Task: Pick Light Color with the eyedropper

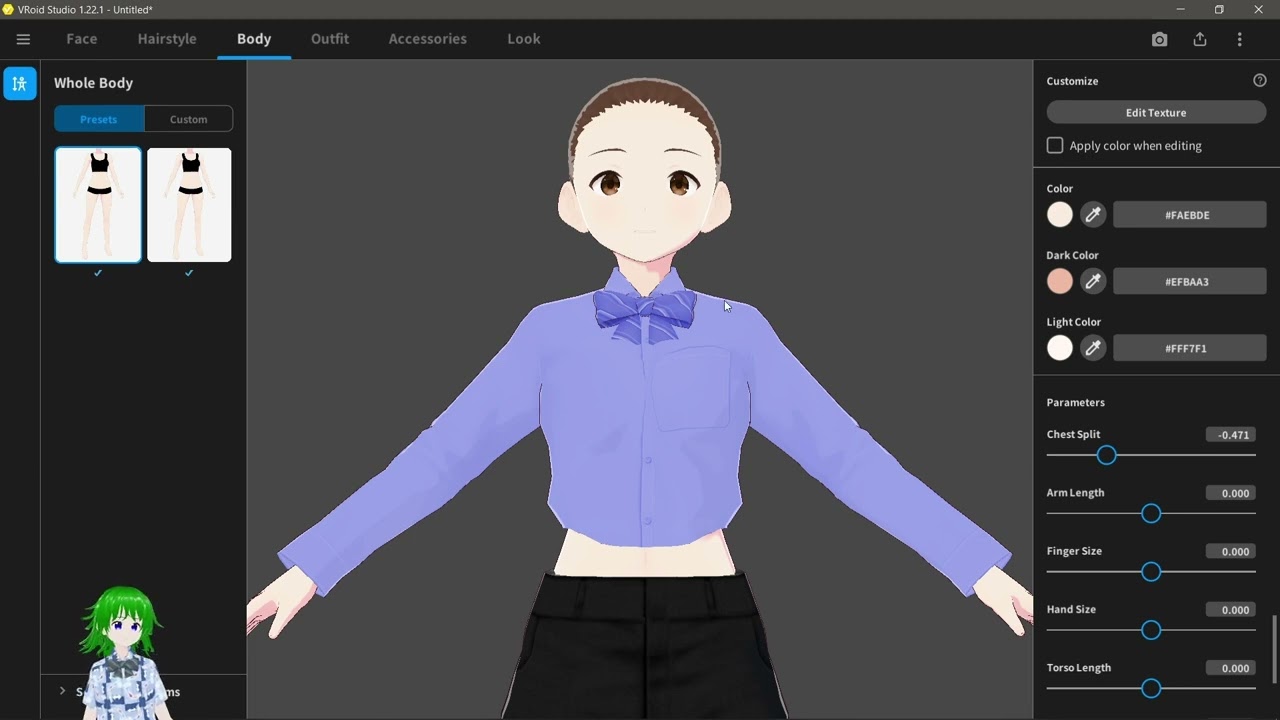Action: point(1093,348)
